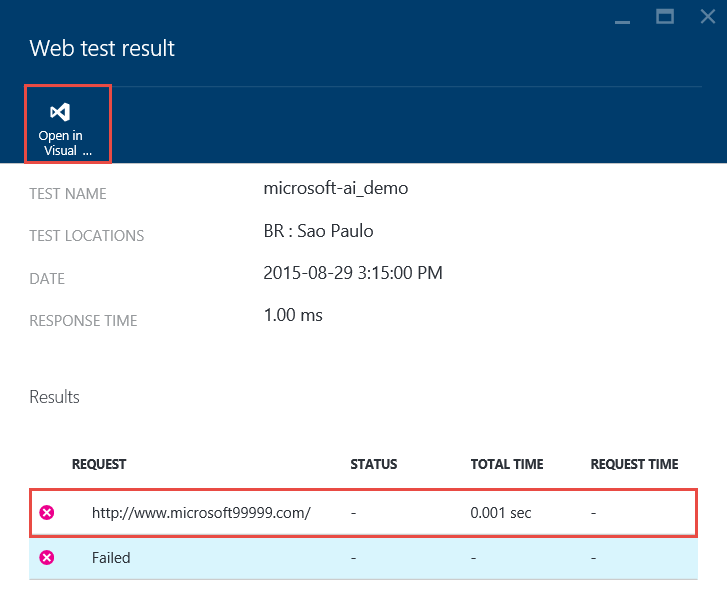This screenshot has width=727, height=599.
Task: Click the BR : Sao Paulo location value
Action: (x=319, y=231)
